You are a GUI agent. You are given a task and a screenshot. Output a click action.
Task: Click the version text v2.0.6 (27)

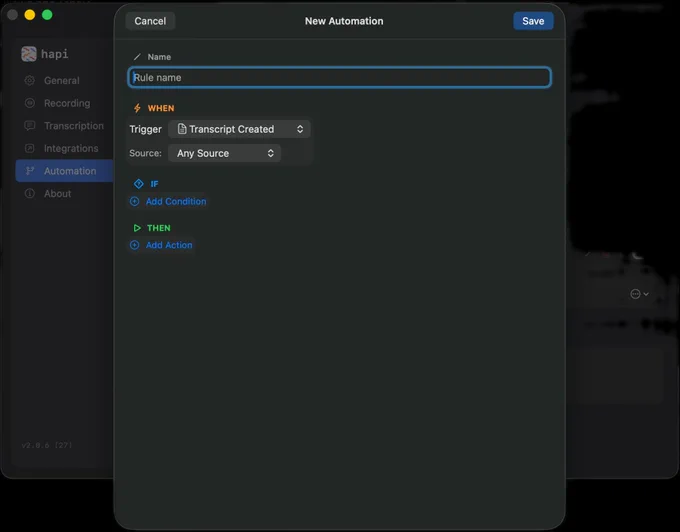click(47, 445)
